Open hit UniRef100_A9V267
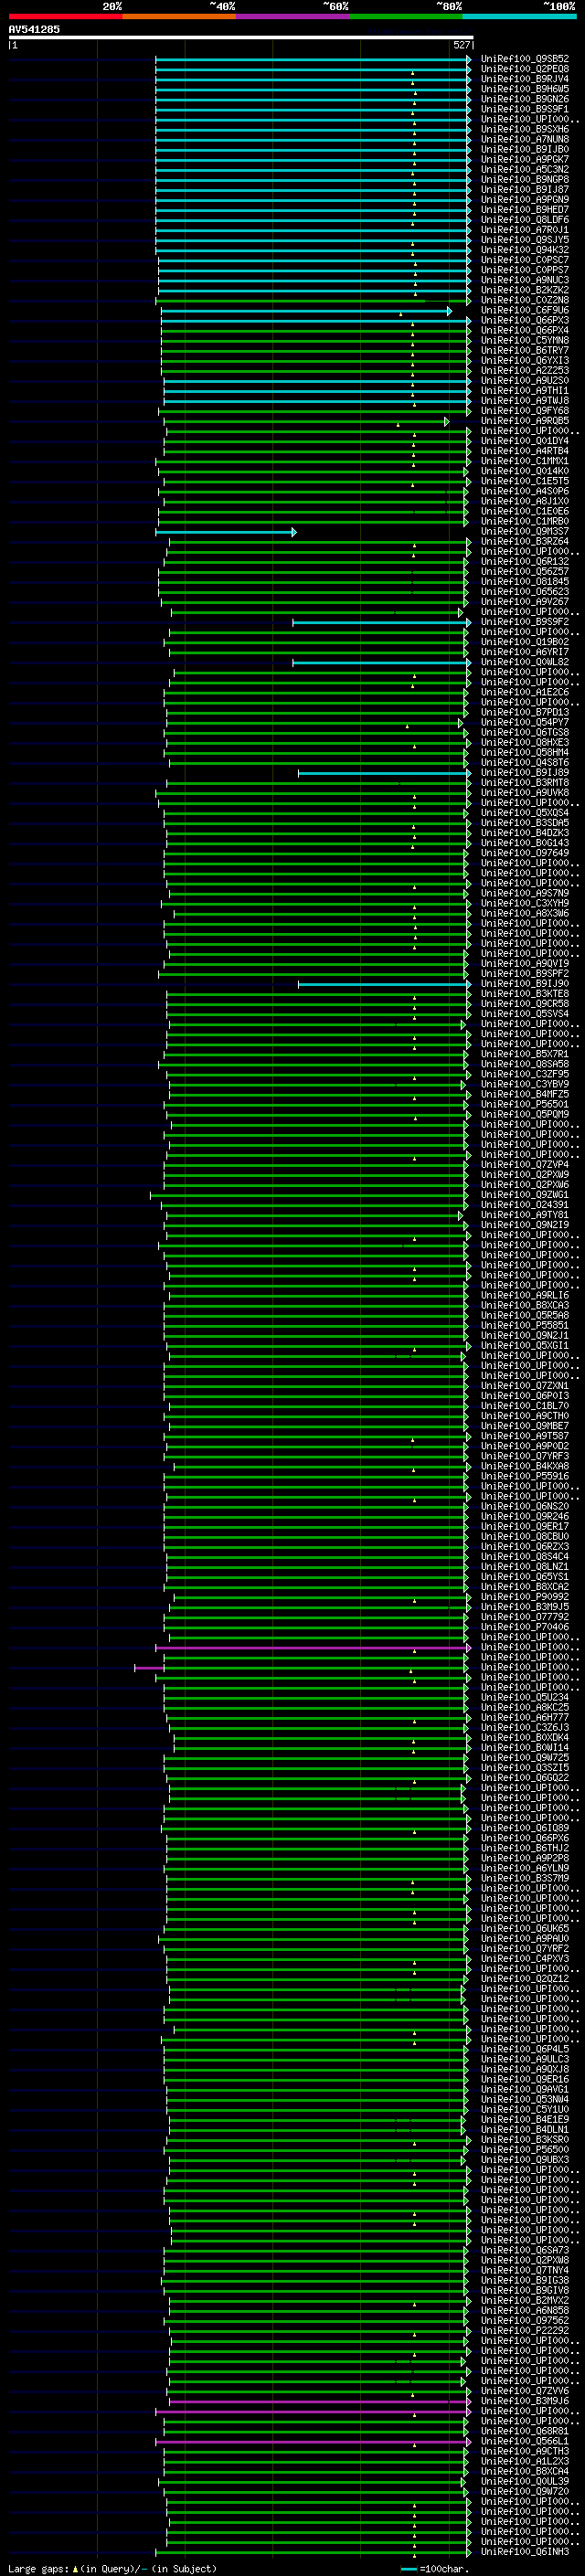The width and height of the screenshot is (585, 2576). (x=525, y=602)
